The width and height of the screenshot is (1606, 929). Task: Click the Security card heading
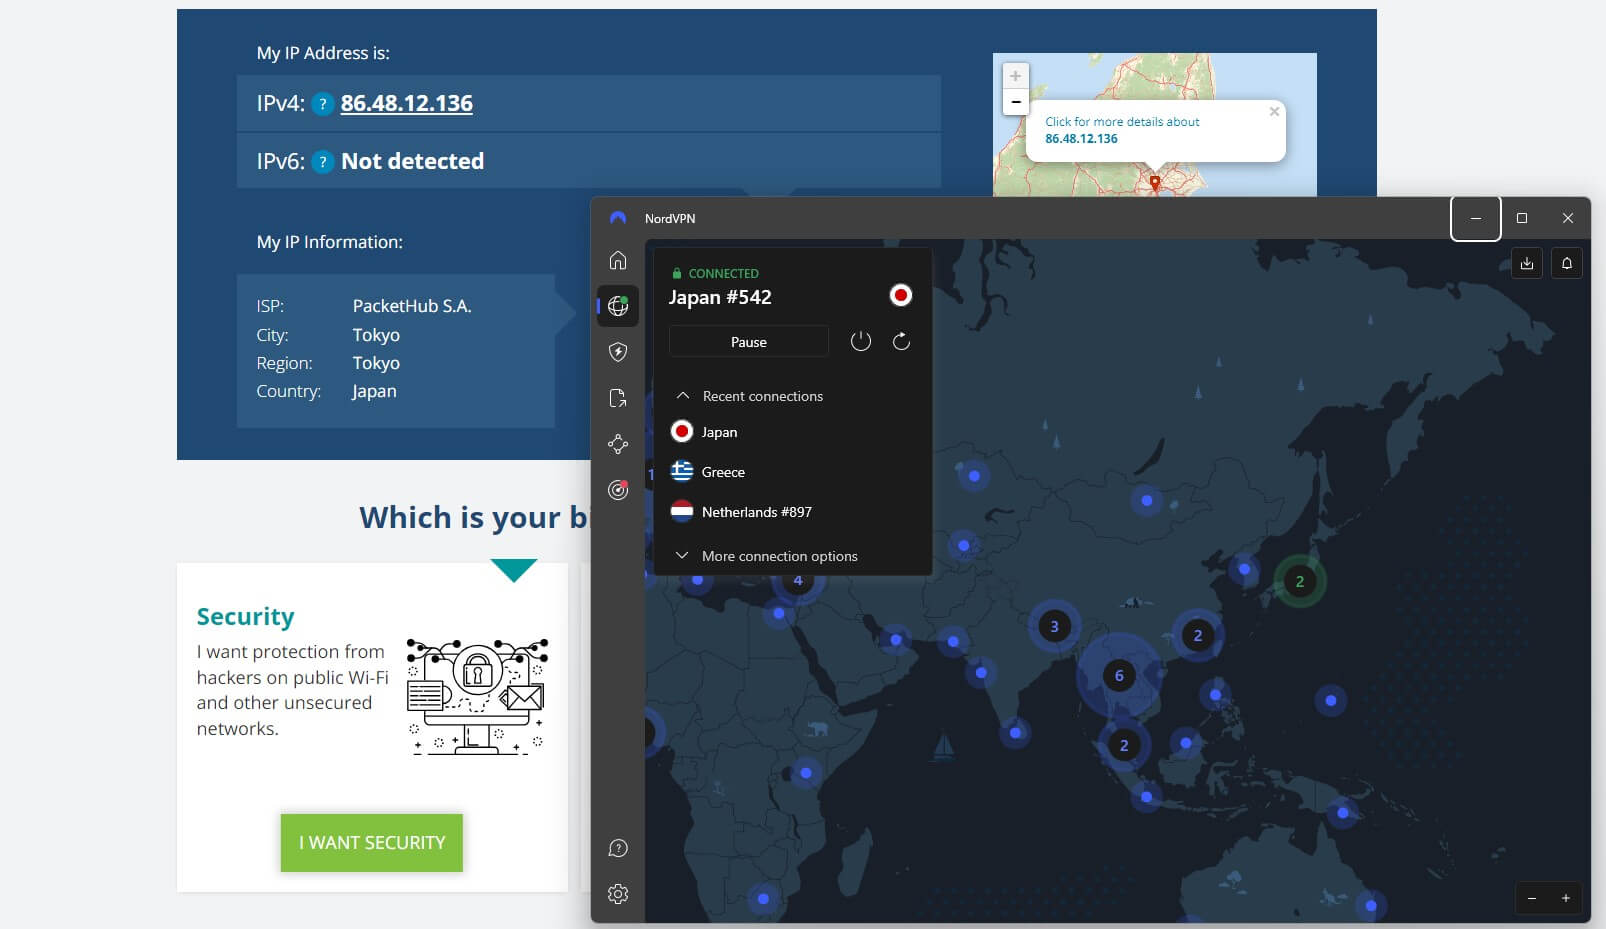pos(246,617)
